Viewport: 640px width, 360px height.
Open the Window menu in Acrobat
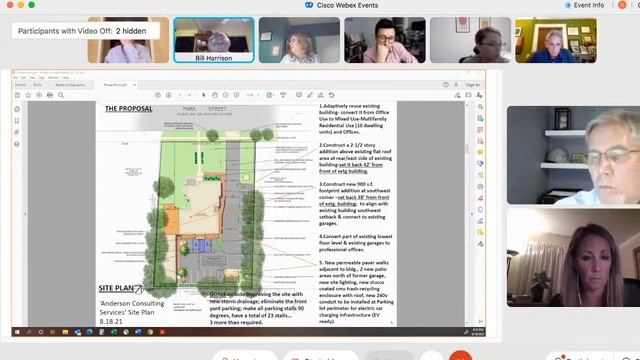(x=53, y=78)
